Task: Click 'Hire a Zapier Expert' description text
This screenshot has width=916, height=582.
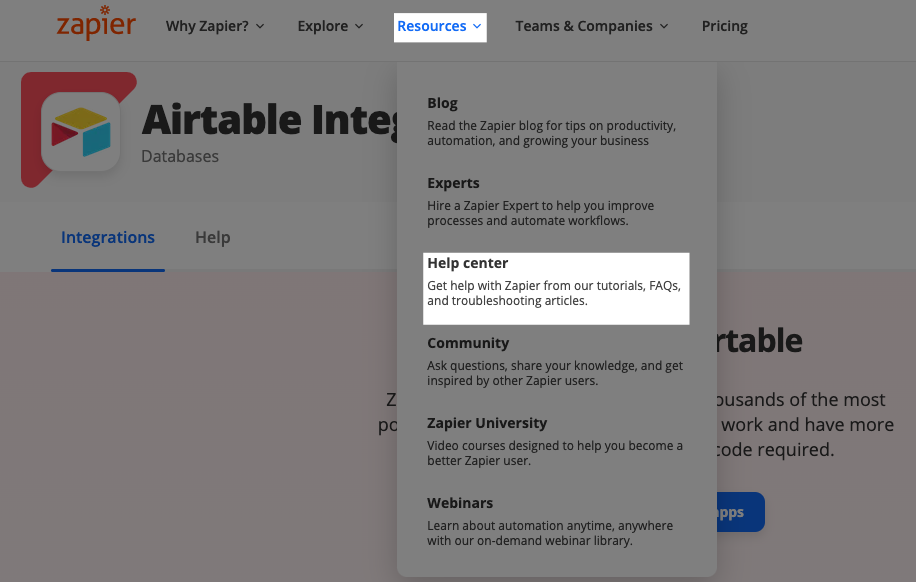Action: pos(540,213)
